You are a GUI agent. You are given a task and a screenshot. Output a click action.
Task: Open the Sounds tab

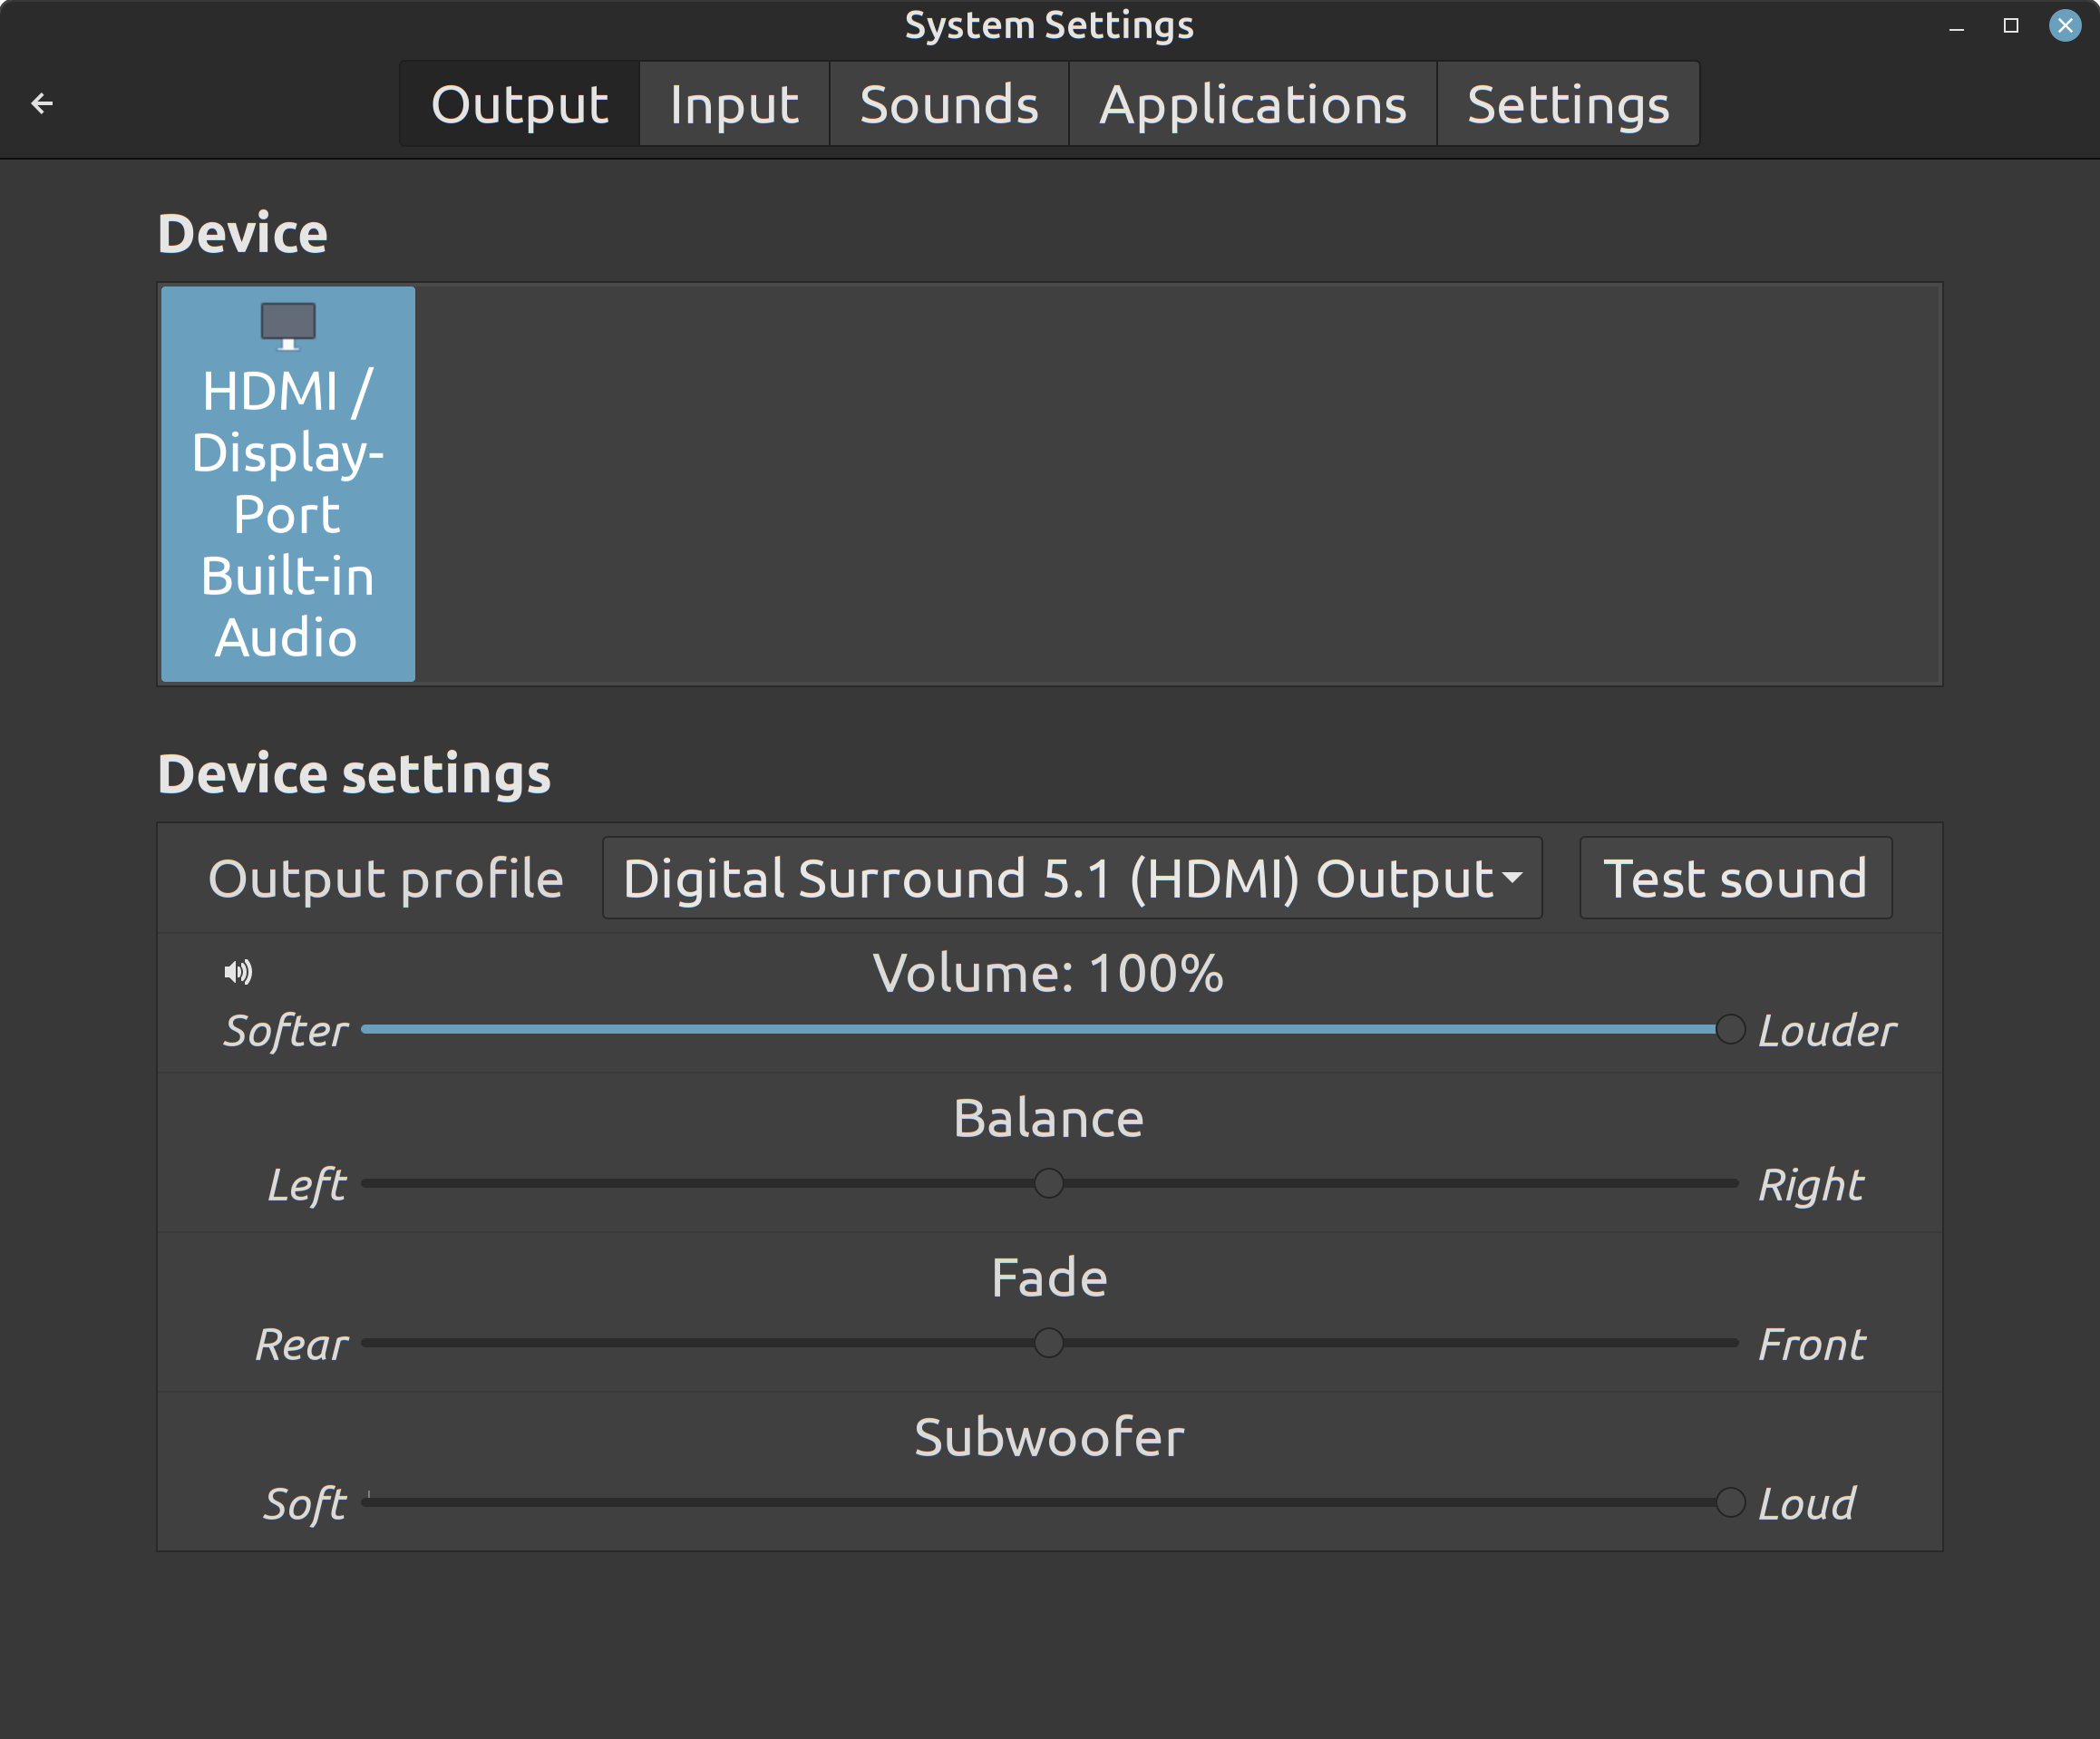950,104
